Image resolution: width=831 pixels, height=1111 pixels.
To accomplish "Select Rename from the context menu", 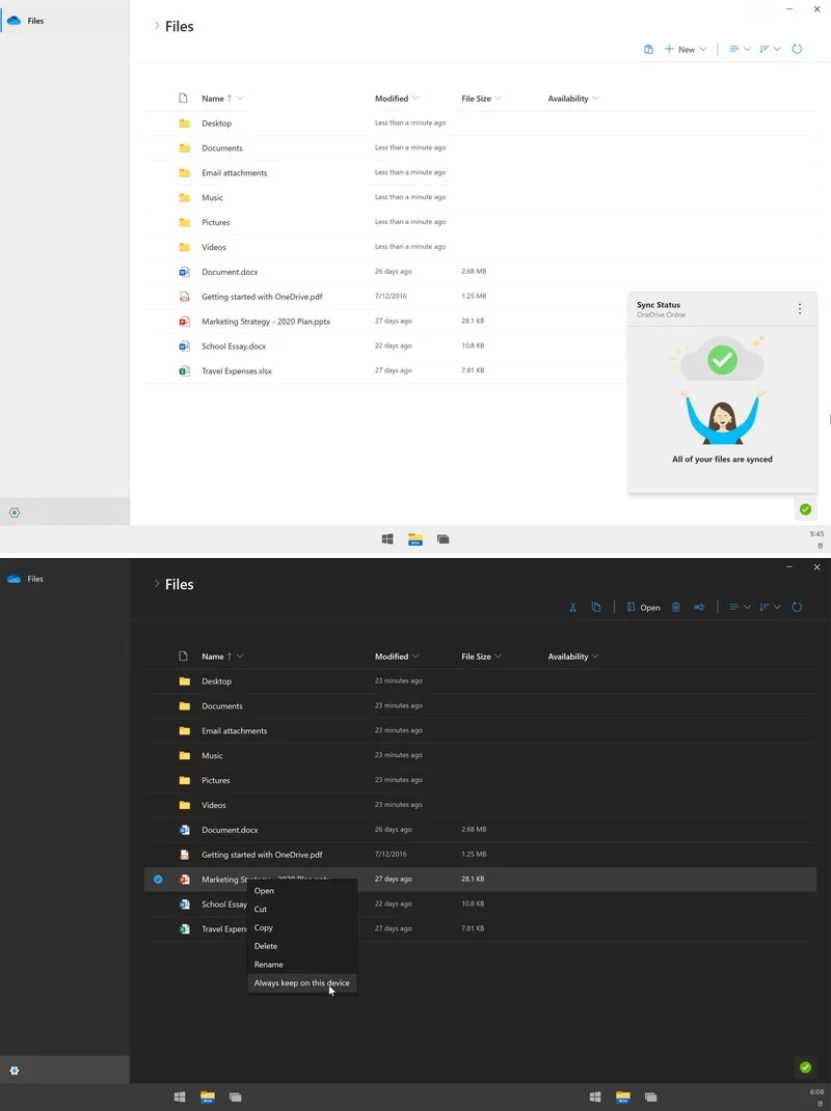I will (268, 964).
